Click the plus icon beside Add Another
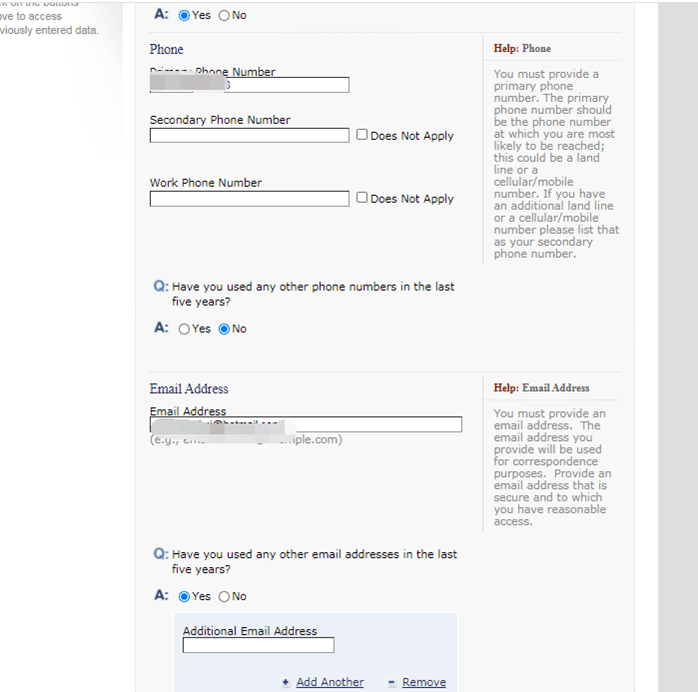The image size is (698, 692). [286, 682]
